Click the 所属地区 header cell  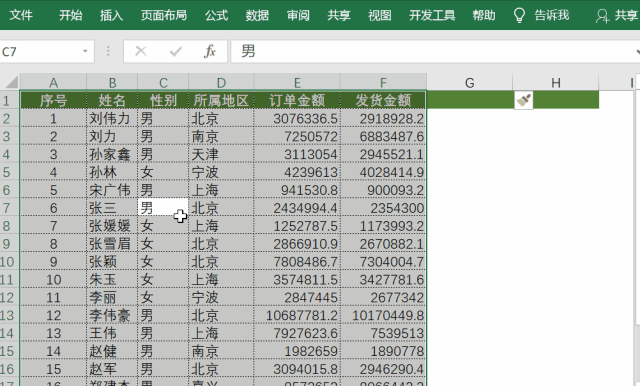[x=221, y=100]
